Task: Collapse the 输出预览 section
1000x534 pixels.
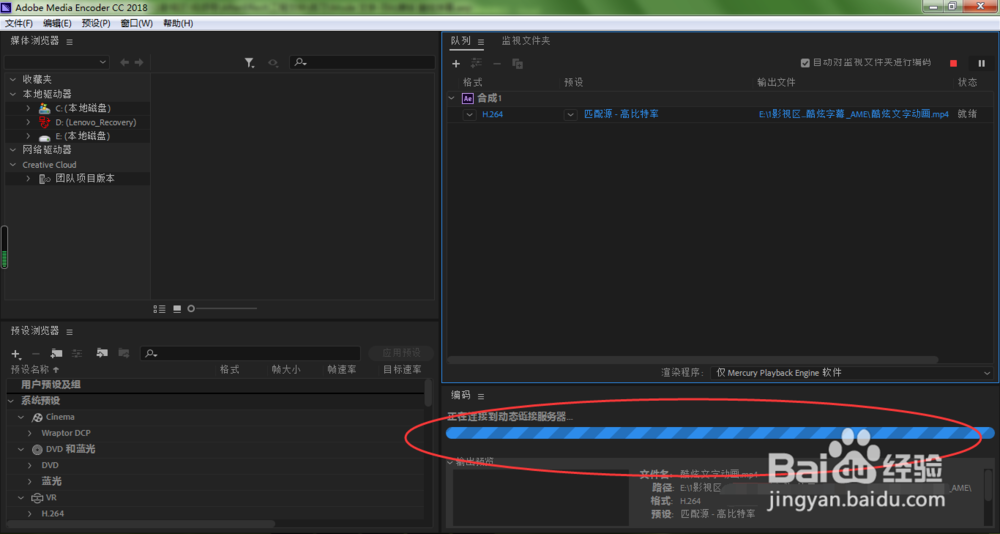Action: (x=451, y=461)
